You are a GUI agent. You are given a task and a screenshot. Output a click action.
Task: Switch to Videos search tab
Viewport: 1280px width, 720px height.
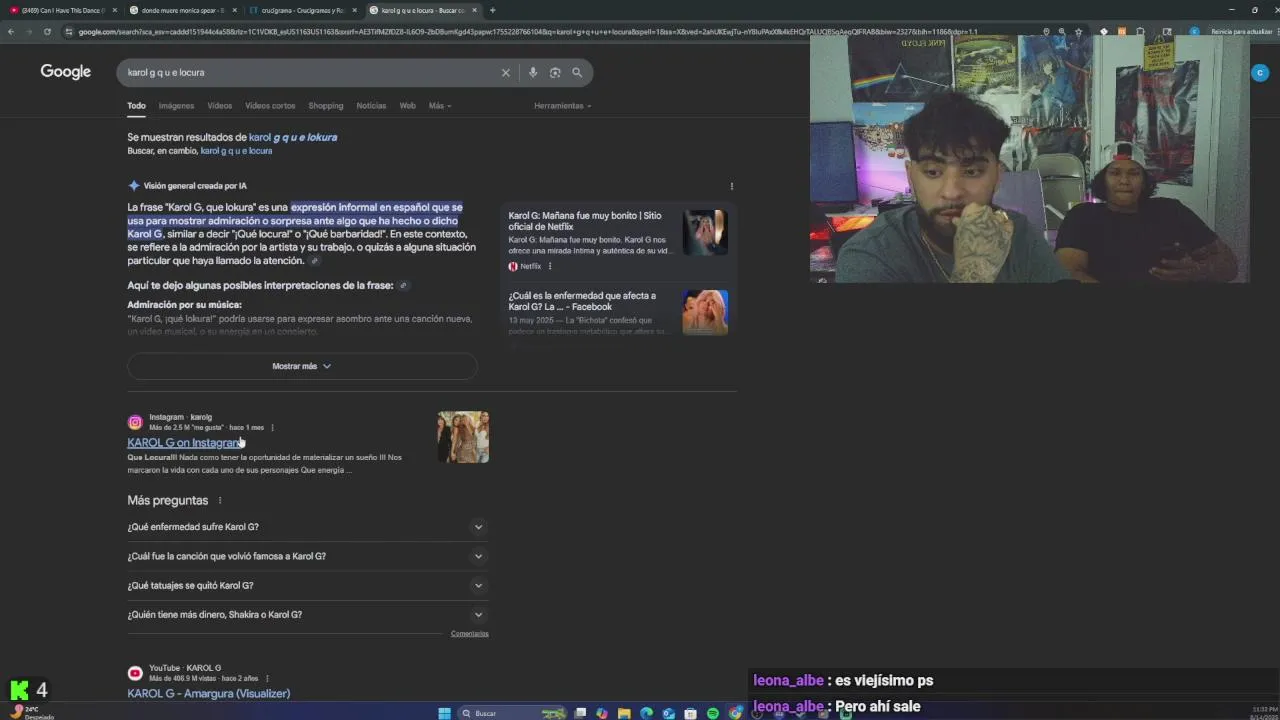click(219, 105)
